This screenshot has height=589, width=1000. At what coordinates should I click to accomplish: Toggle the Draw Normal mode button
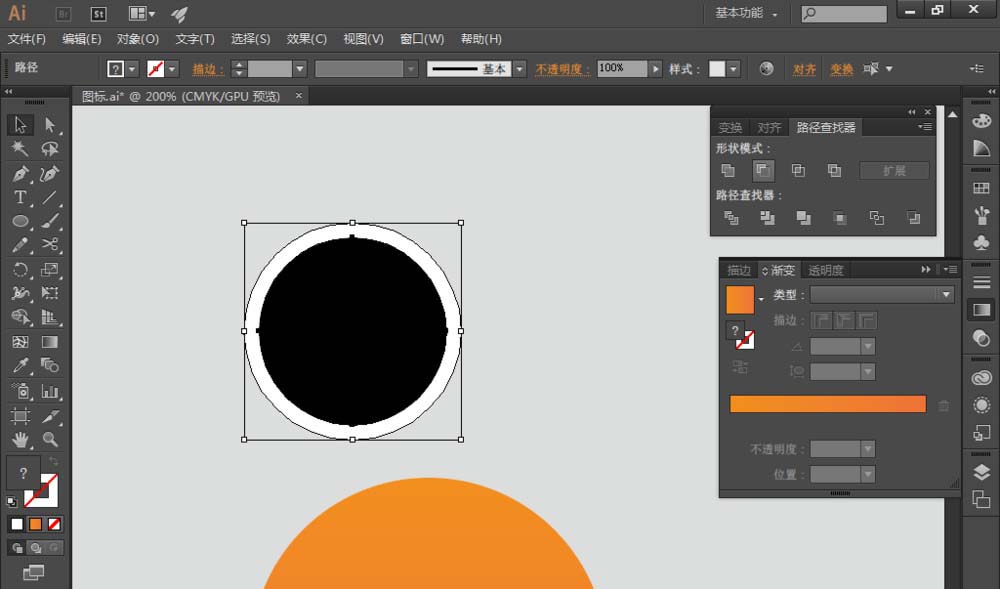[x=17, y=548]
